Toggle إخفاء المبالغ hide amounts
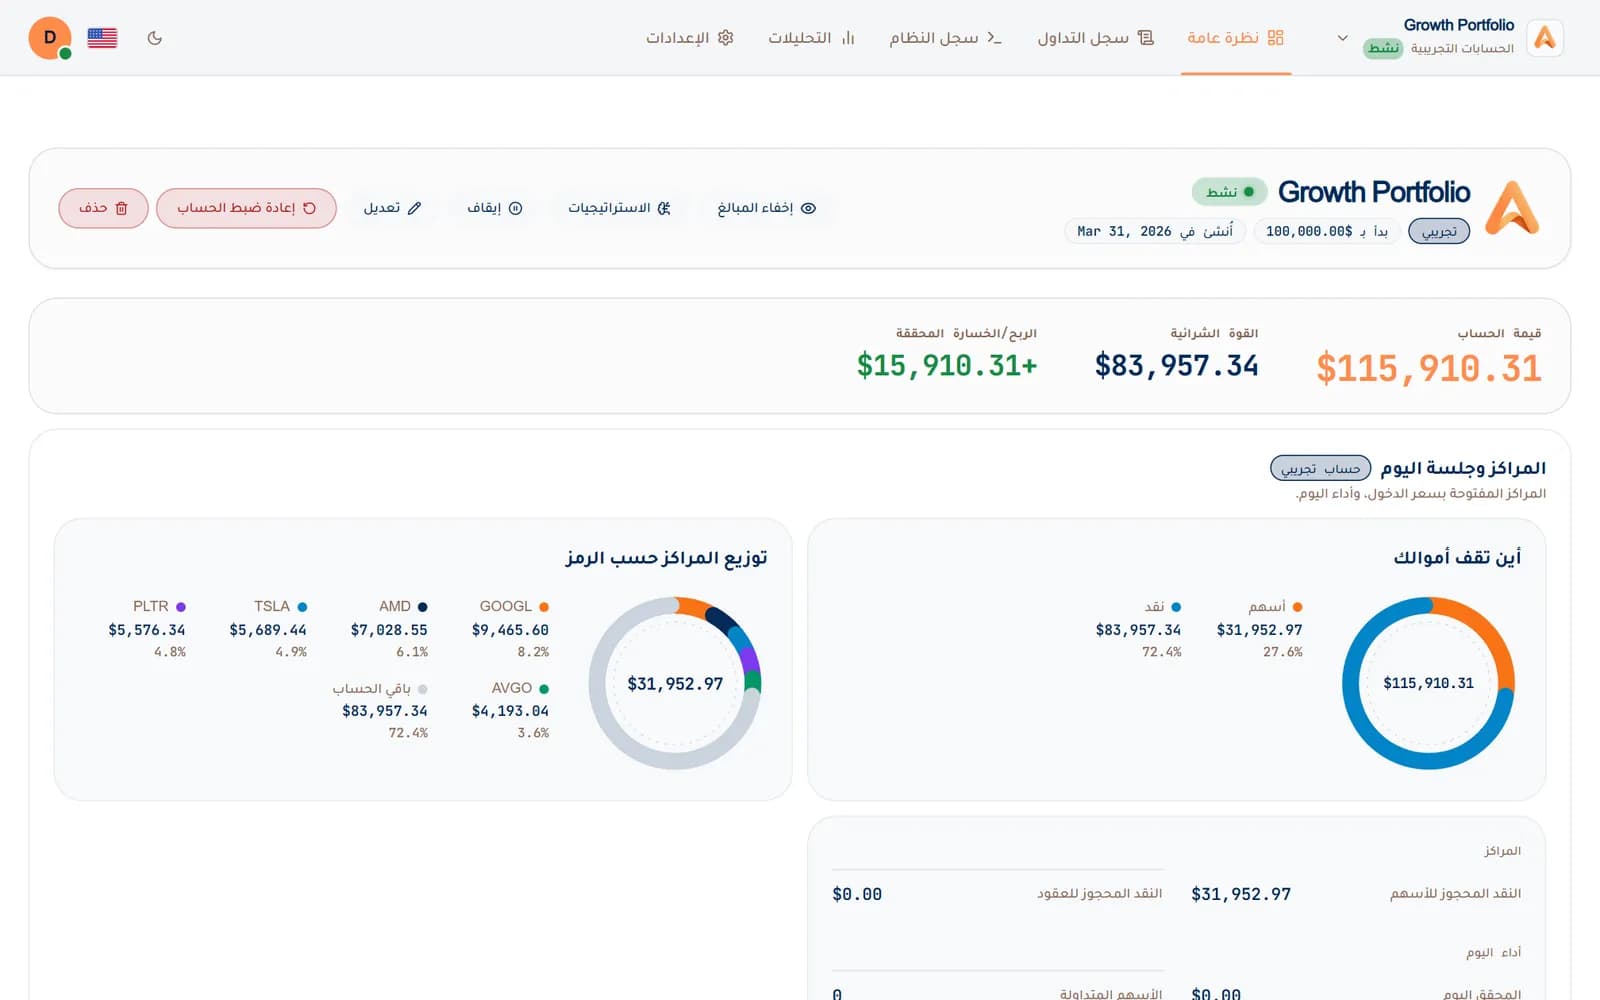Viewport: 1600px width, 1000px height. 767,208
